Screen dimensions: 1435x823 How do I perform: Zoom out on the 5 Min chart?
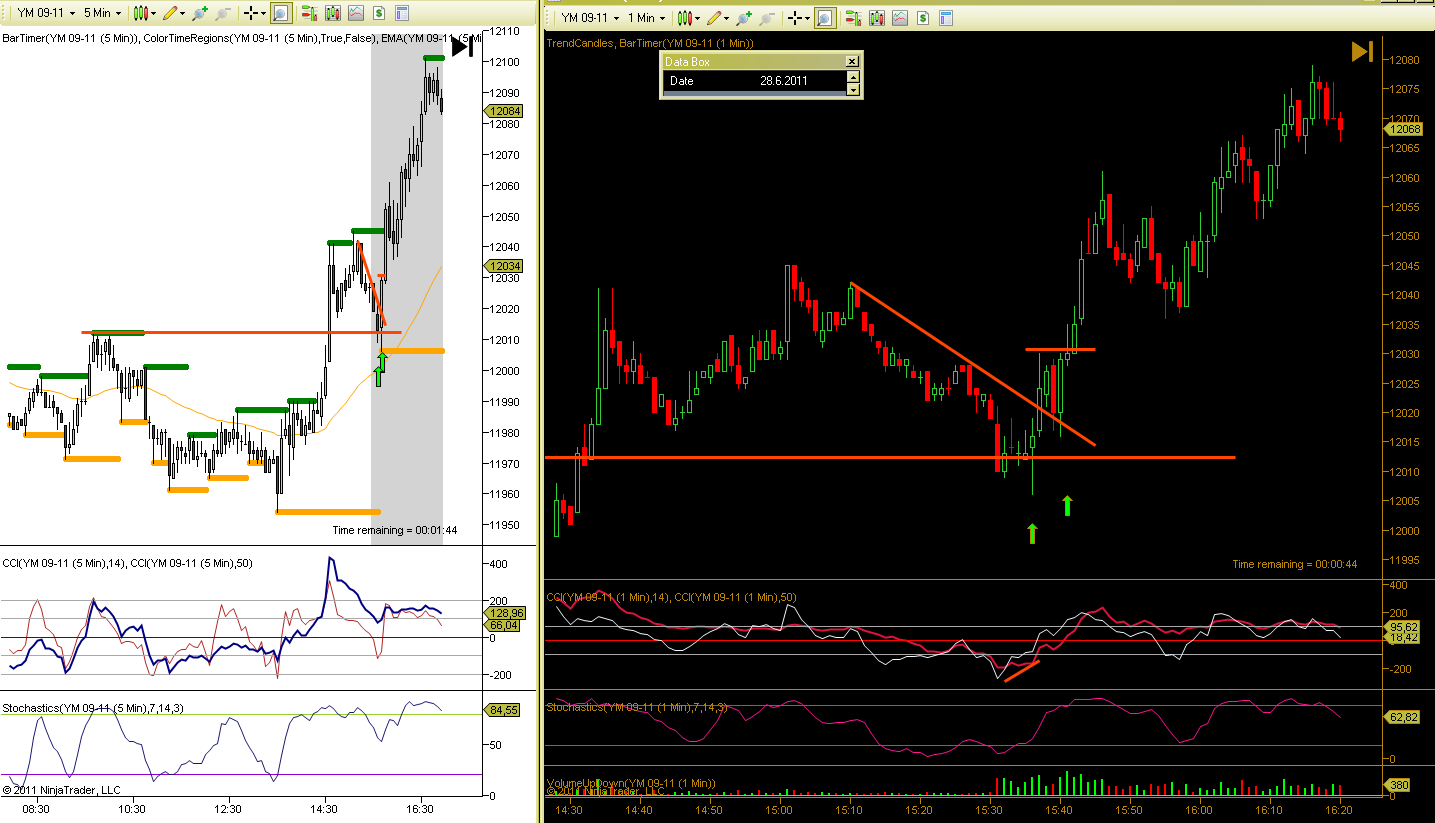[223, 13]
